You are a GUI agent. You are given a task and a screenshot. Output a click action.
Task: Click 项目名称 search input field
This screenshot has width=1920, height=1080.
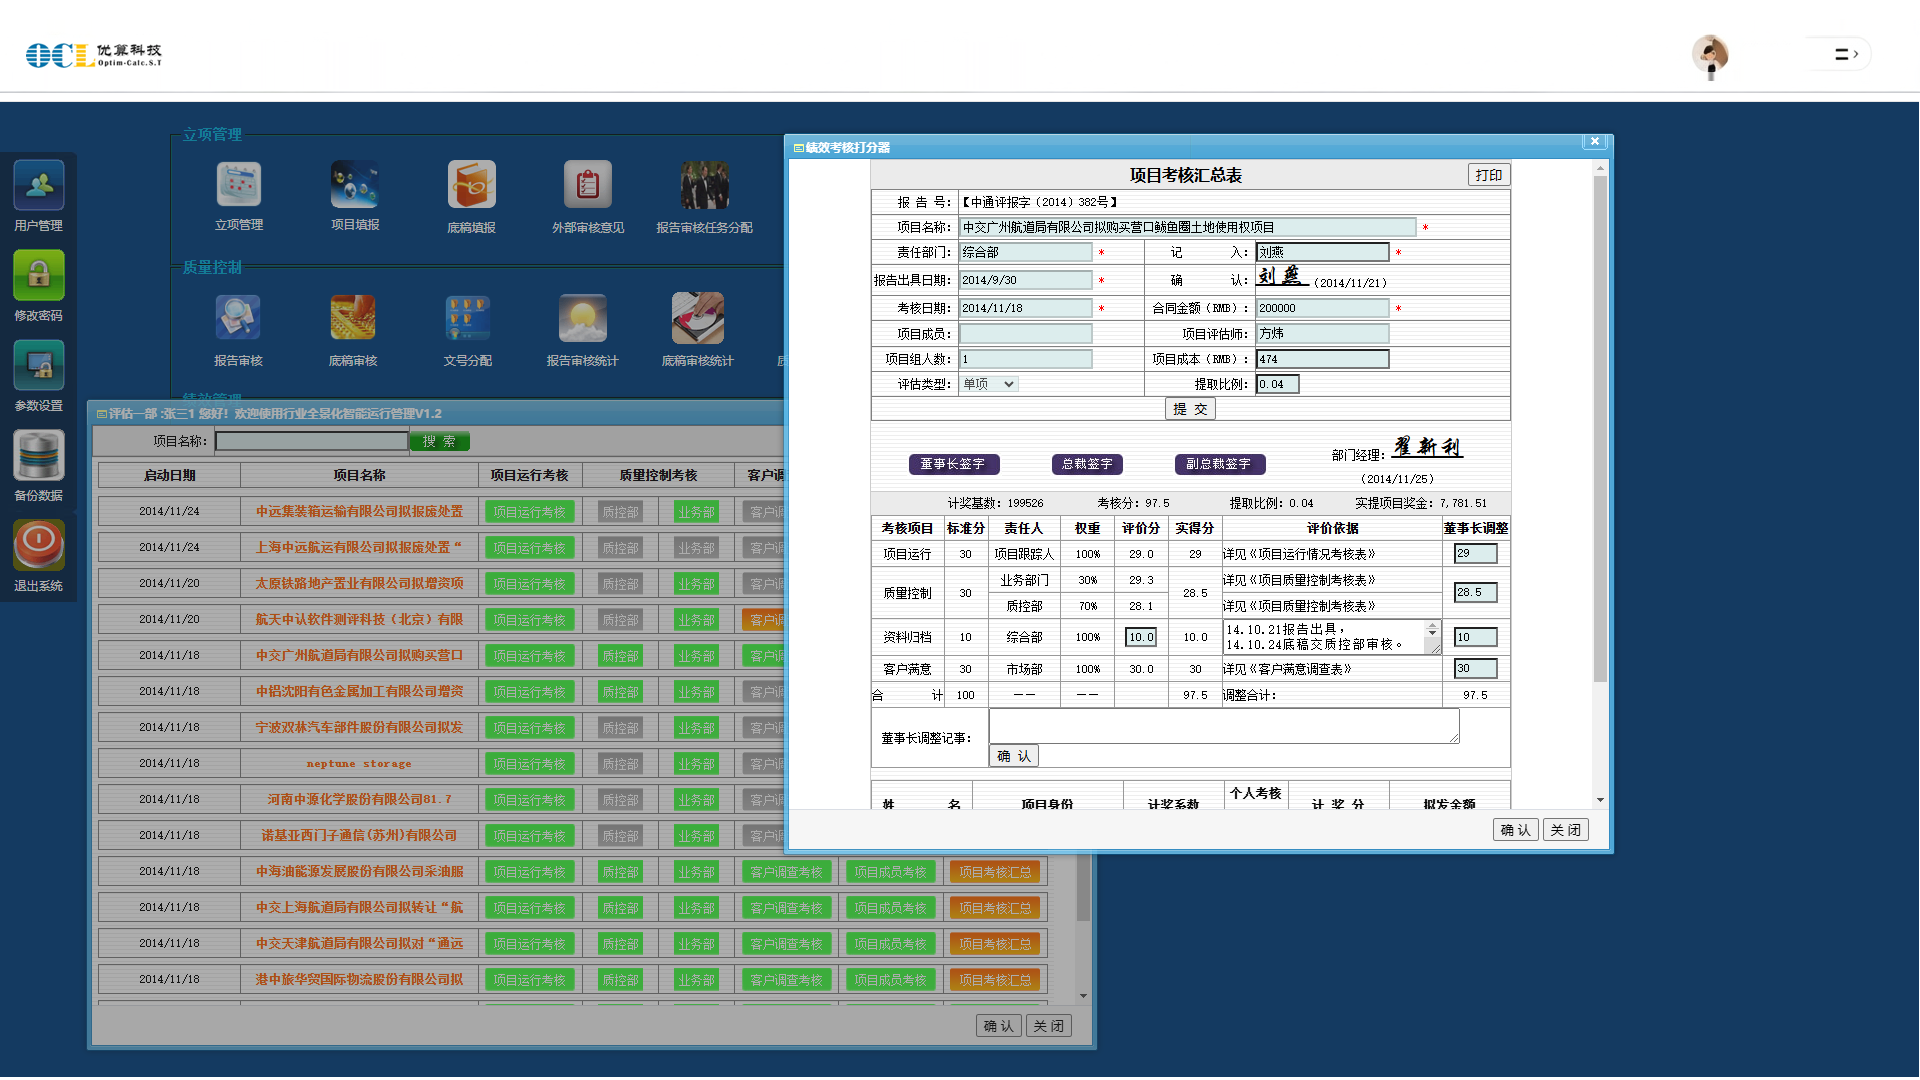311,441
